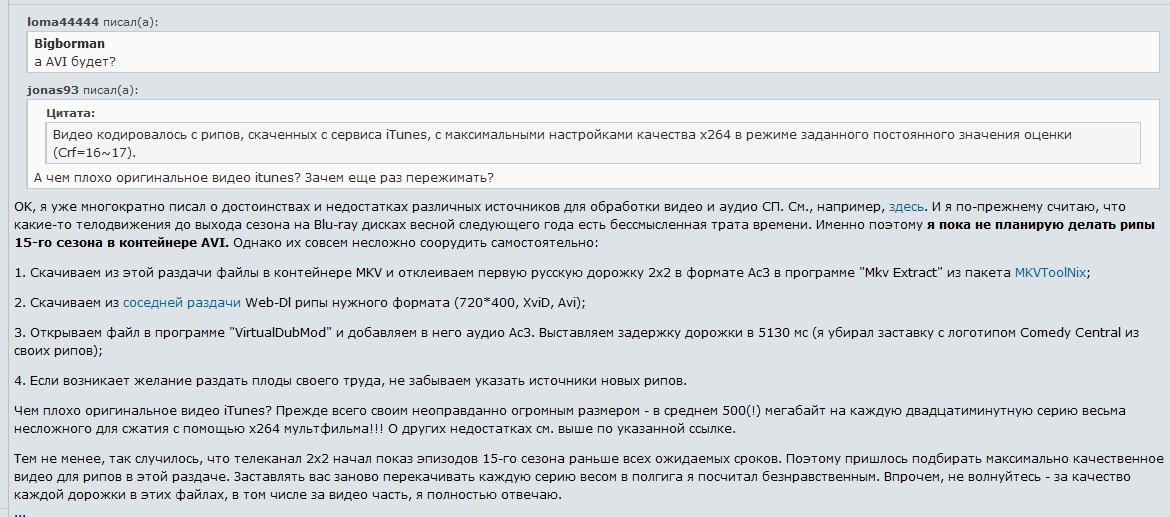The width and height of the screenshot is (1170, 517).
Task: Click the bold name Bigborman in quote
Action: [69, 44]
